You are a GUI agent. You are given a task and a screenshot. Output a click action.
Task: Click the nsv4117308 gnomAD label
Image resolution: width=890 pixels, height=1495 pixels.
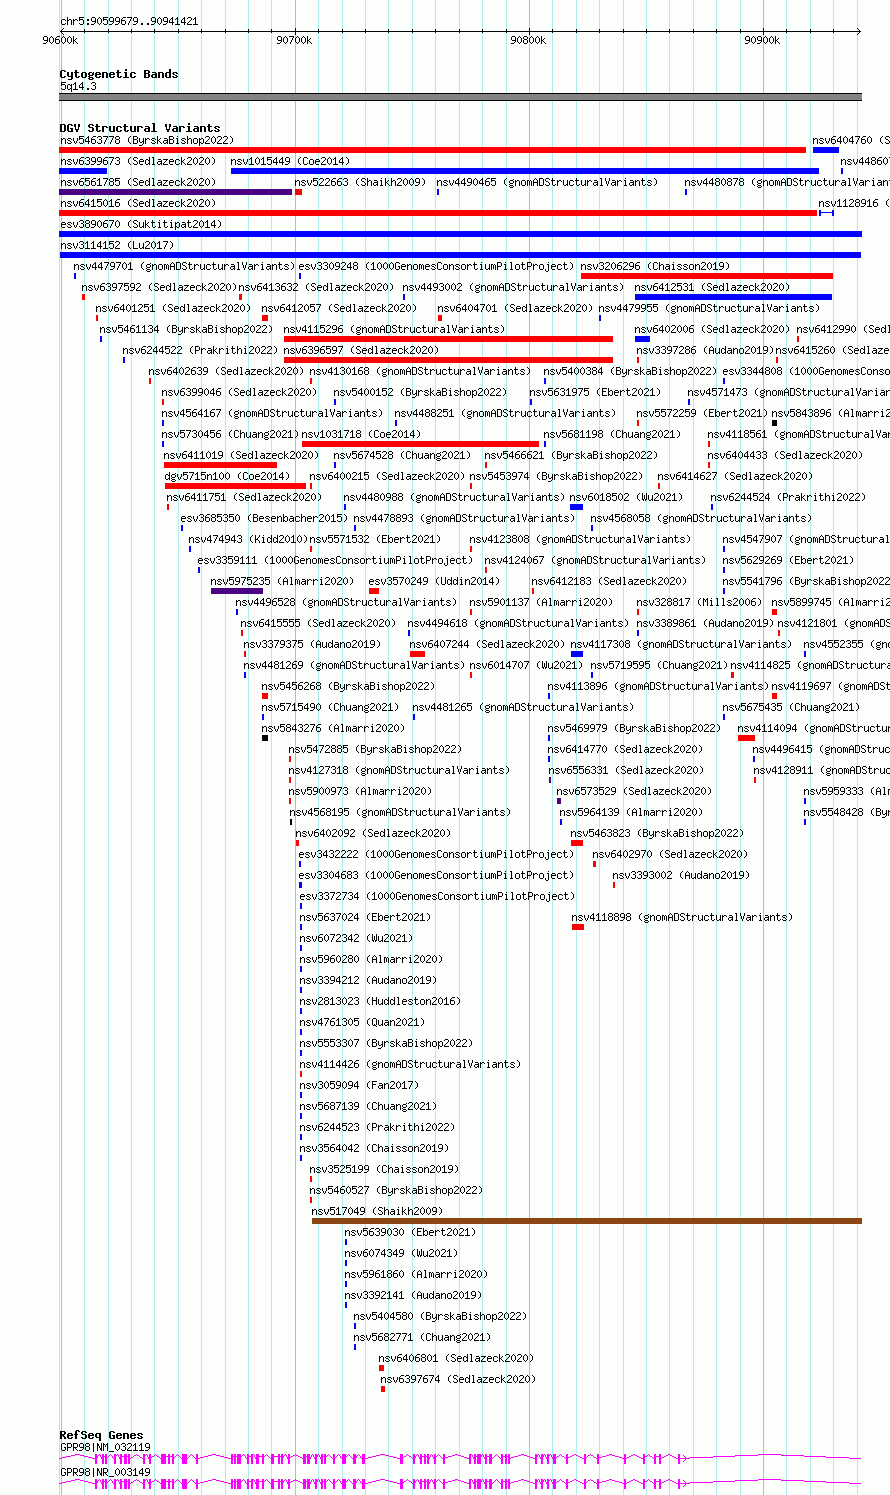(x=681, y=644)
